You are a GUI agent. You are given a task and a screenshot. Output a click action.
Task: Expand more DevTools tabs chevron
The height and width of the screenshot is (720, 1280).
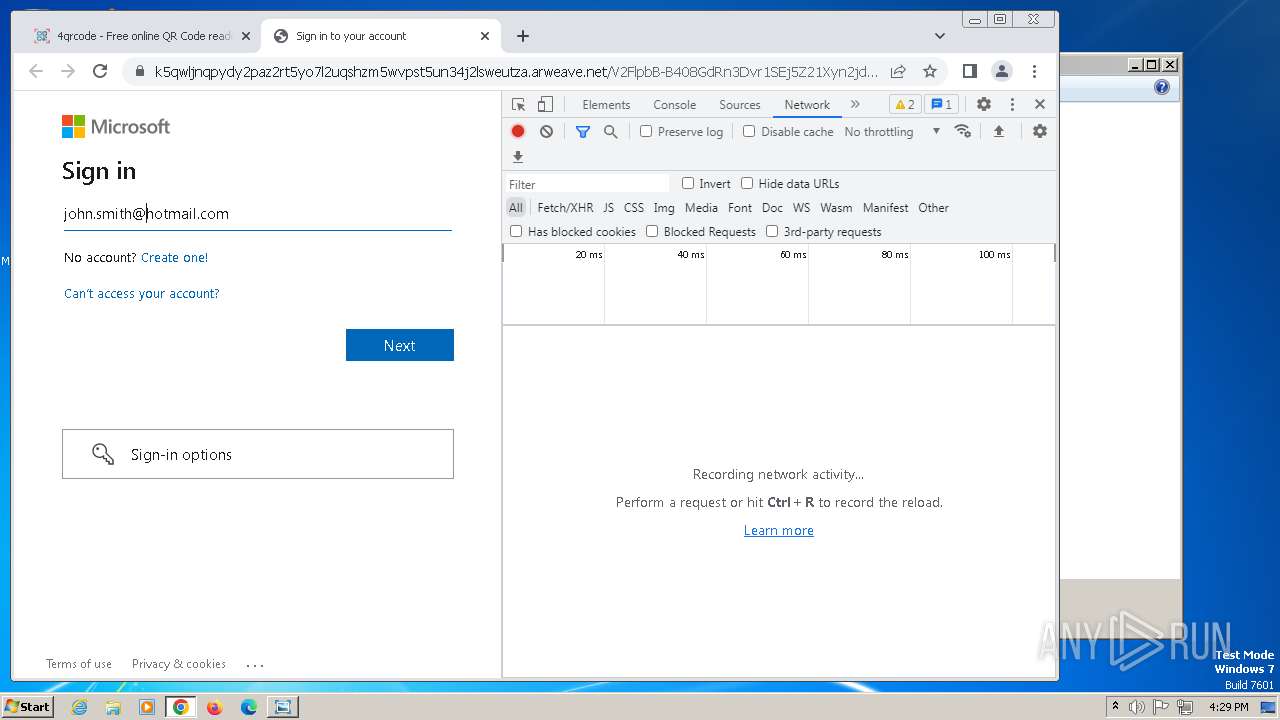(x=855, y=104)
